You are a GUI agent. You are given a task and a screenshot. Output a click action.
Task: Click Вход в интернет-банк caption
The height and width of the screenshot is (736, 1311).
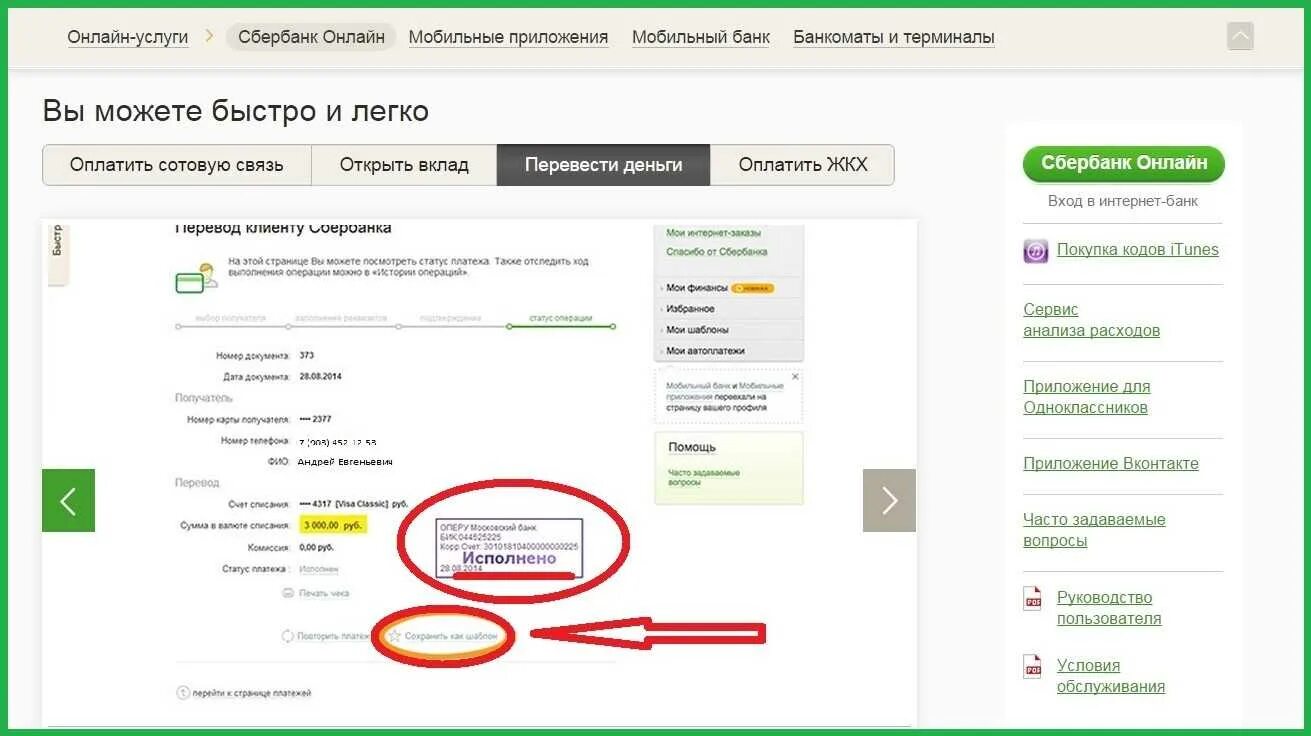click(x=1123, y=201)
